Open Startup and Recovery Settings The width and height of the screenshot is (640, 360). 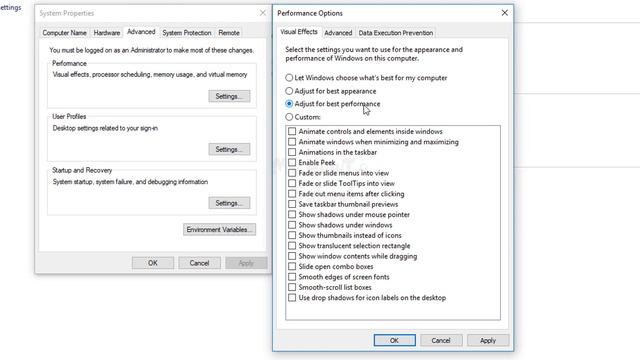pyautogui.click(x=229, y=203)
